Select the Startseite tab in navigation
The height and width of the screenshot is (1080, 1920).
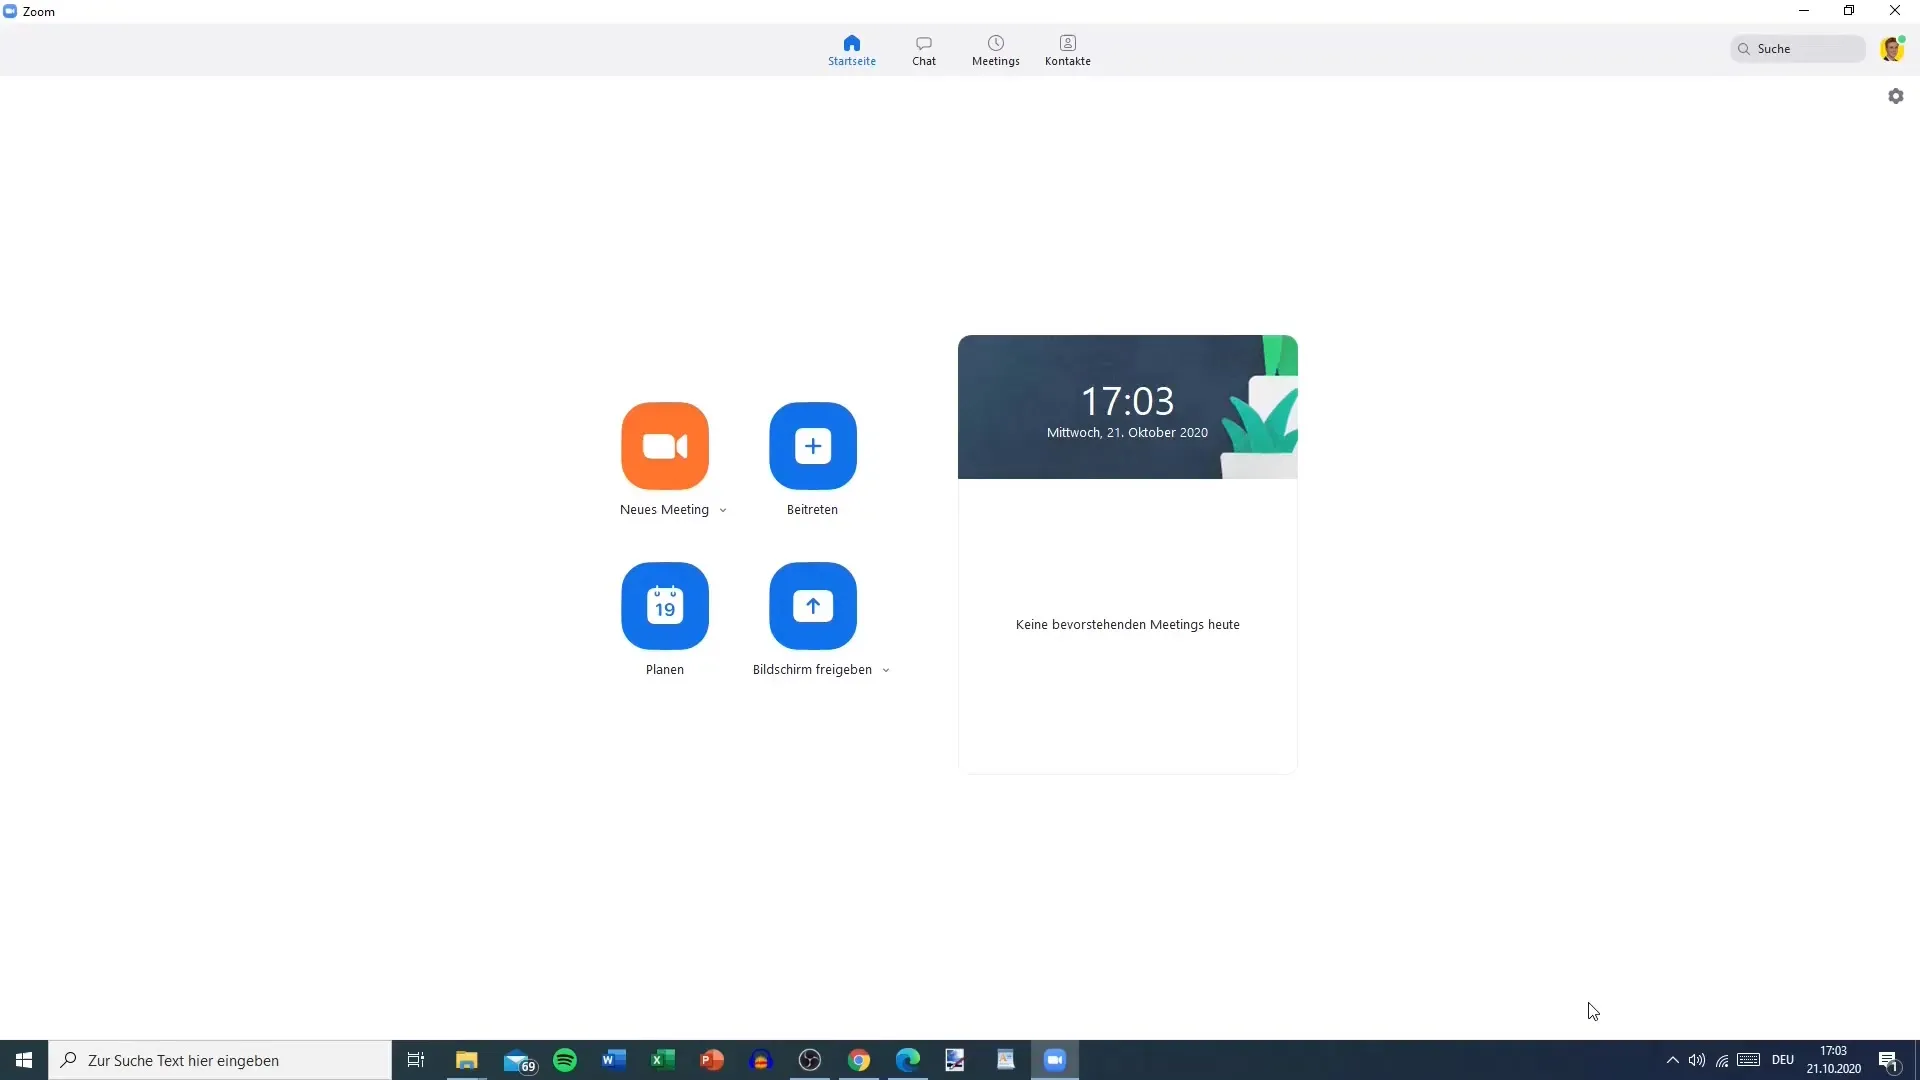[x=852, y=49]
